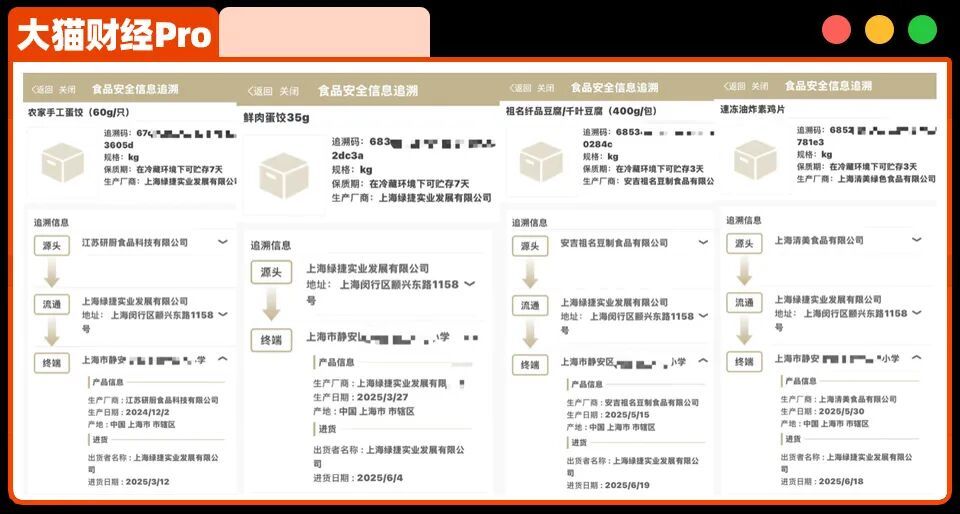The image size is (960, 514).
Task: Select the 终端 step for 鲜肉蛋饺35g
Action: coord(271,340)
